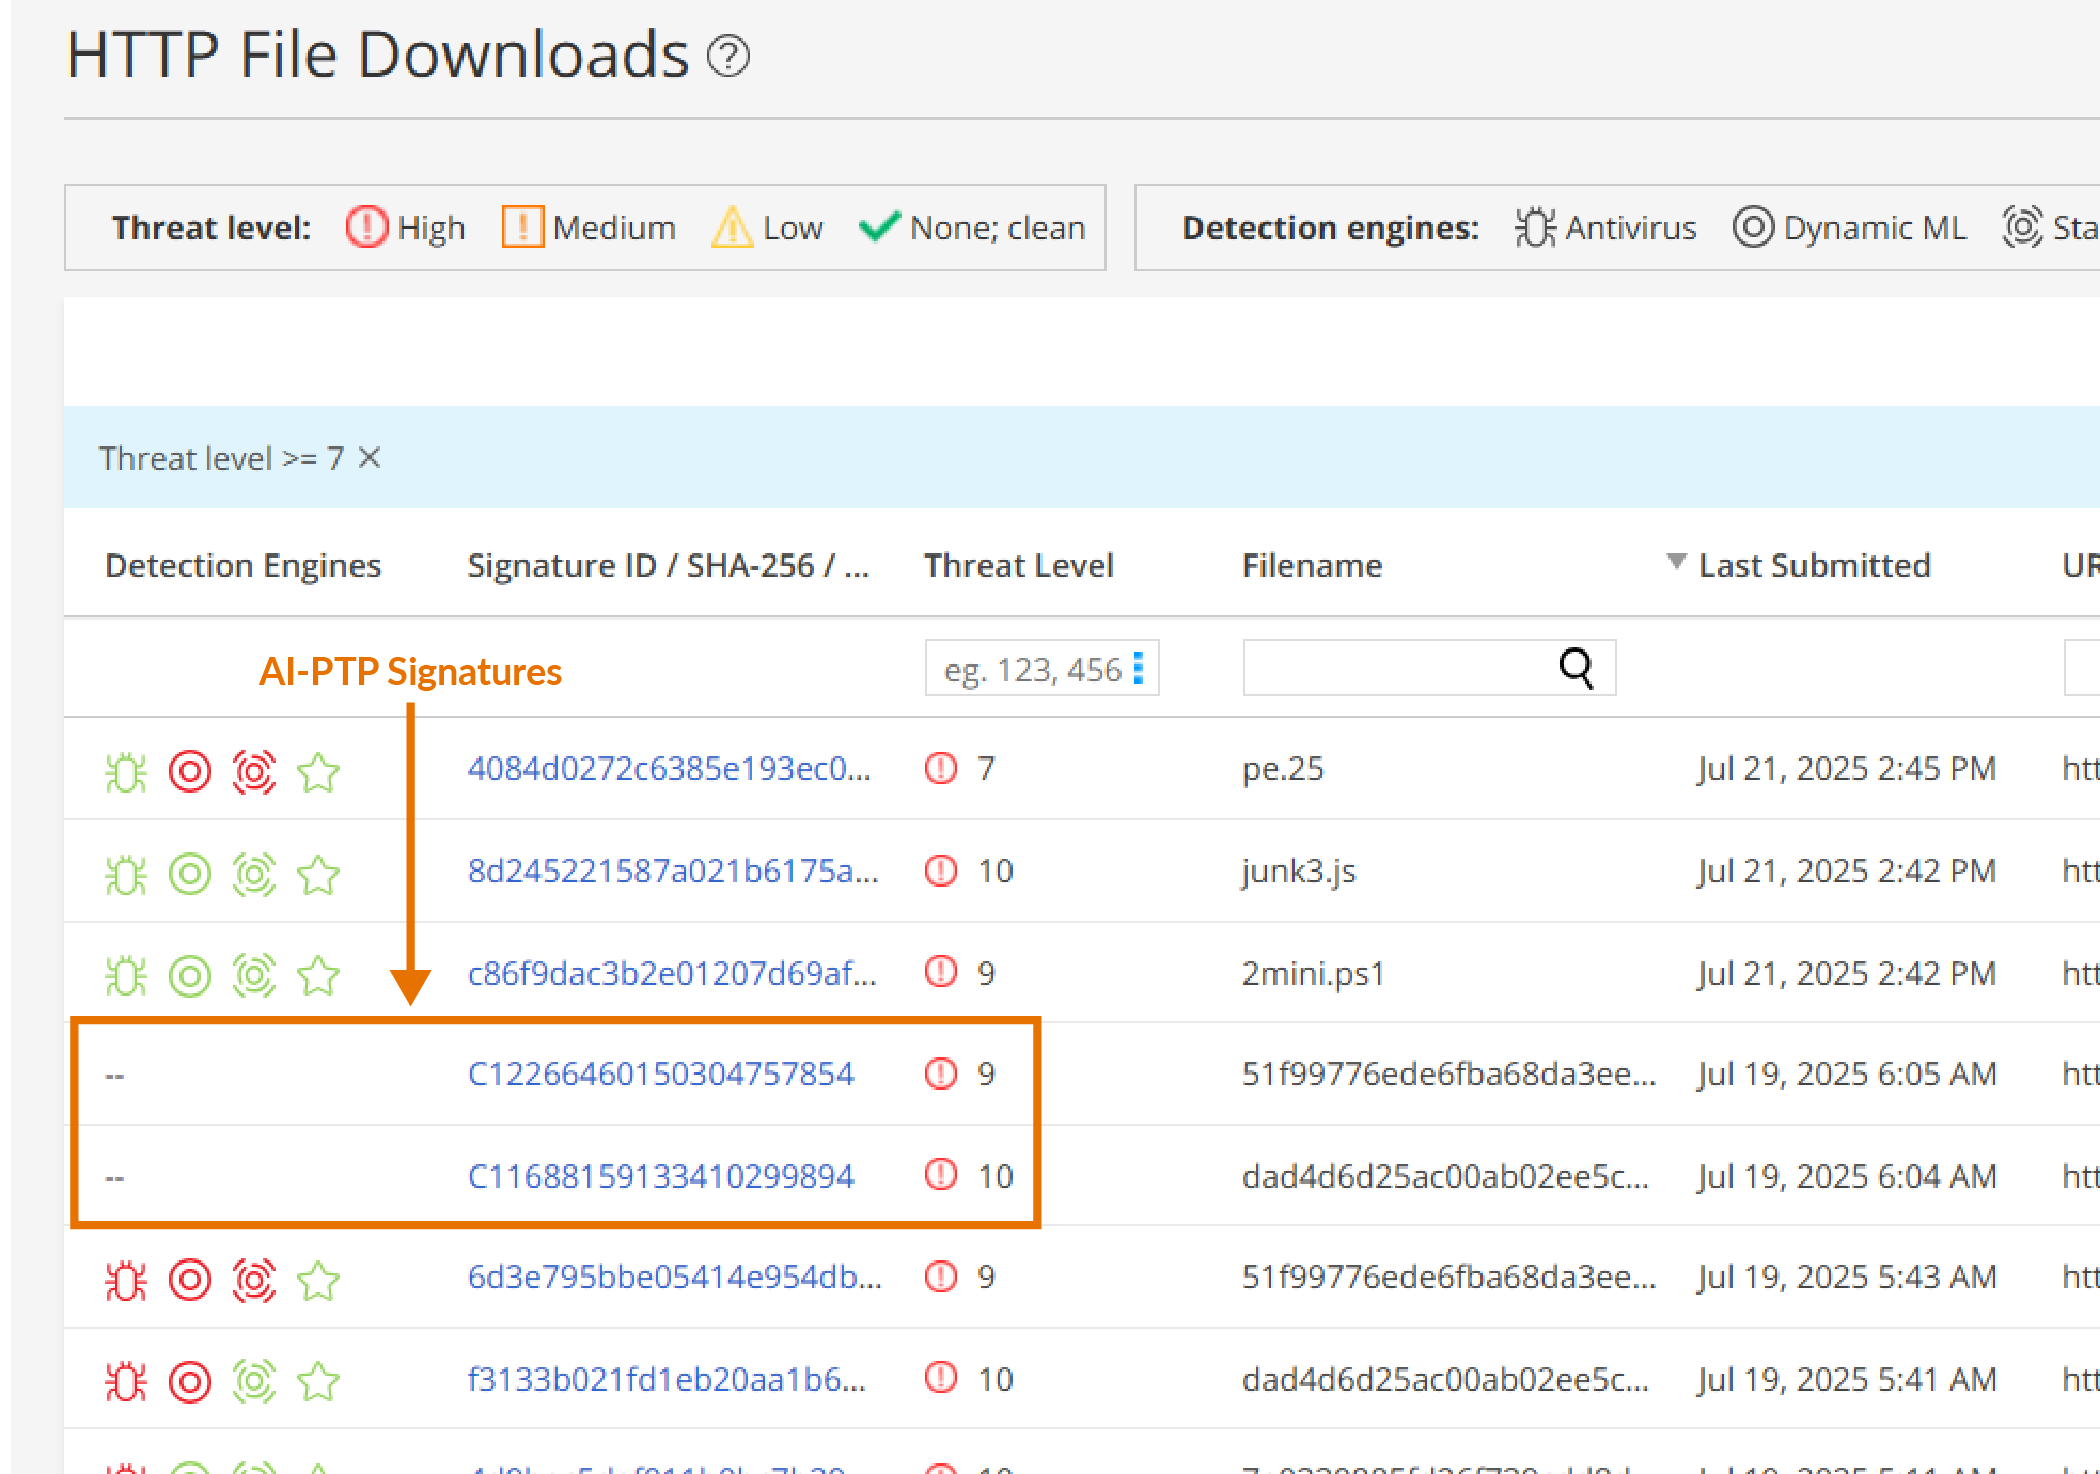Click the help icon next to HTTP File Downloads
Viewport: 2100px width, 1474px height.
[728, 56]
